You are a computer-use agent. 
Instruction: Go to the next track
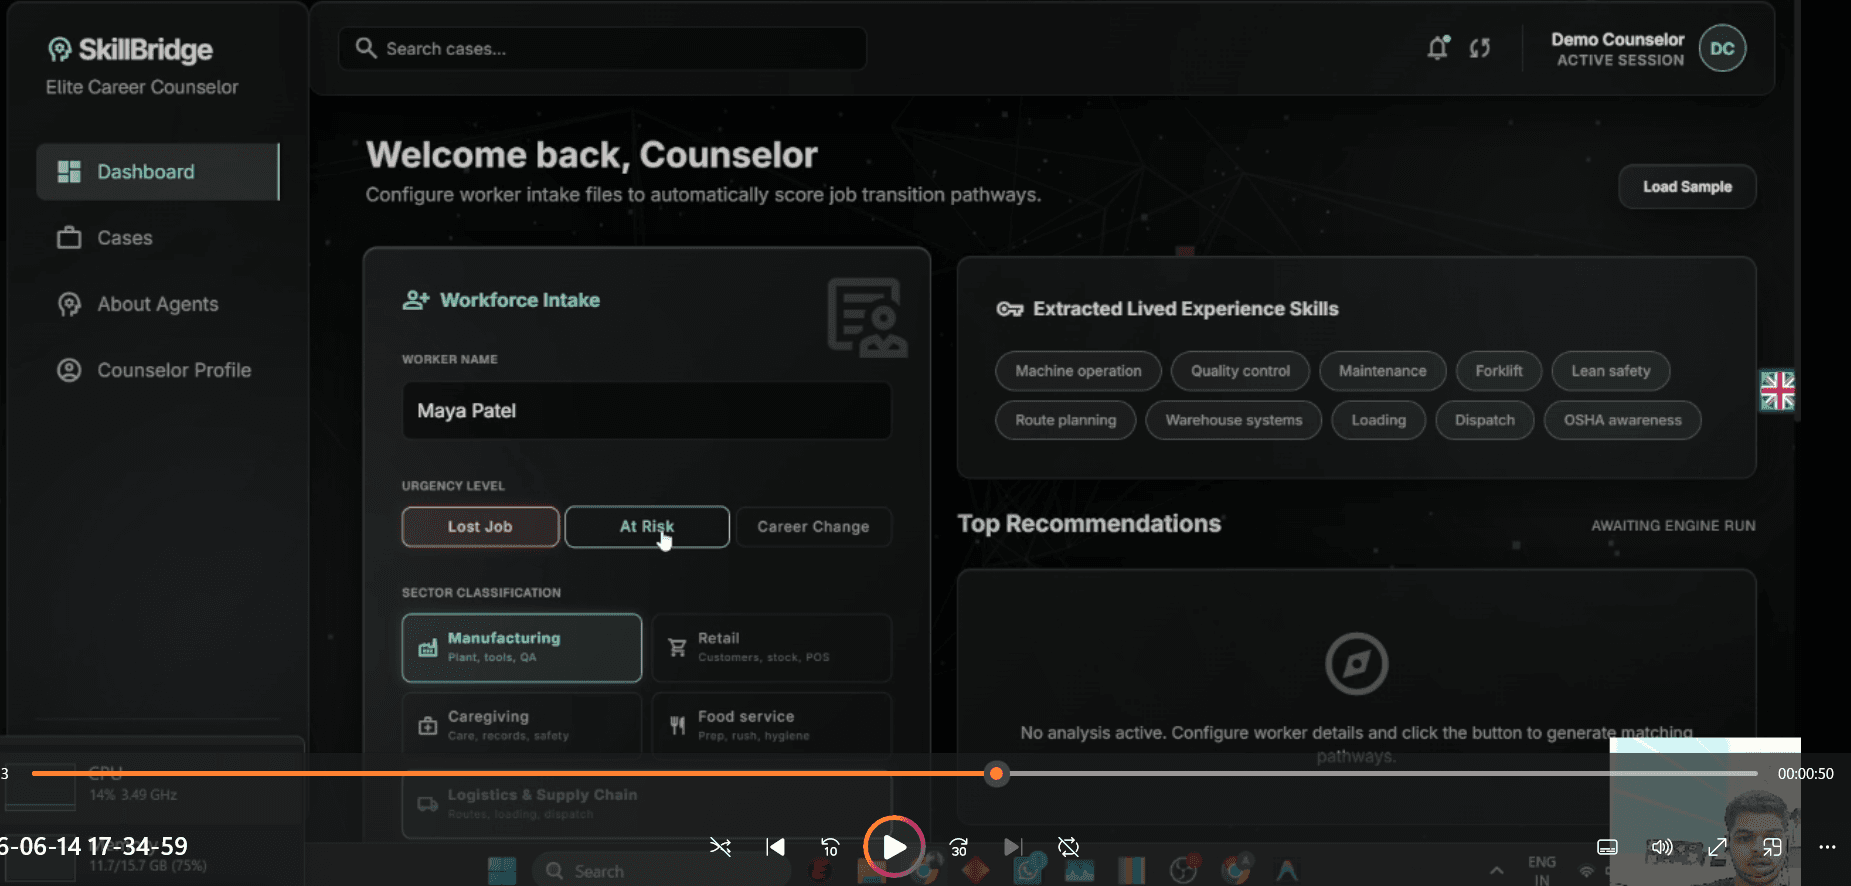[x=1013, y=847]
